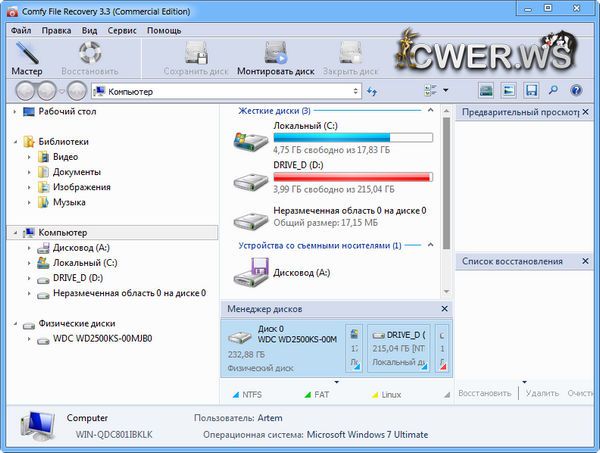Select the Неразмеченная область 0 drive icon
Viewport: 600px width, 453px height.
point(251,220)
